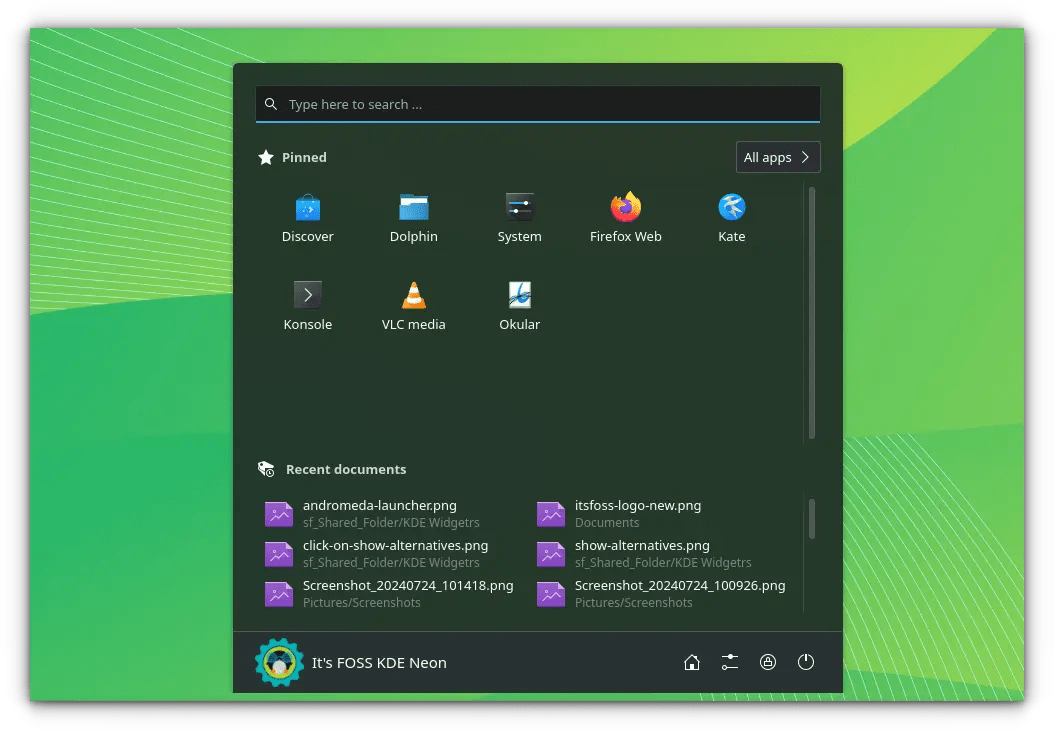The height and width of the screenshot is (733, 1054).
Task: Shut down via the power icon
Action: (x=806, y=662)
